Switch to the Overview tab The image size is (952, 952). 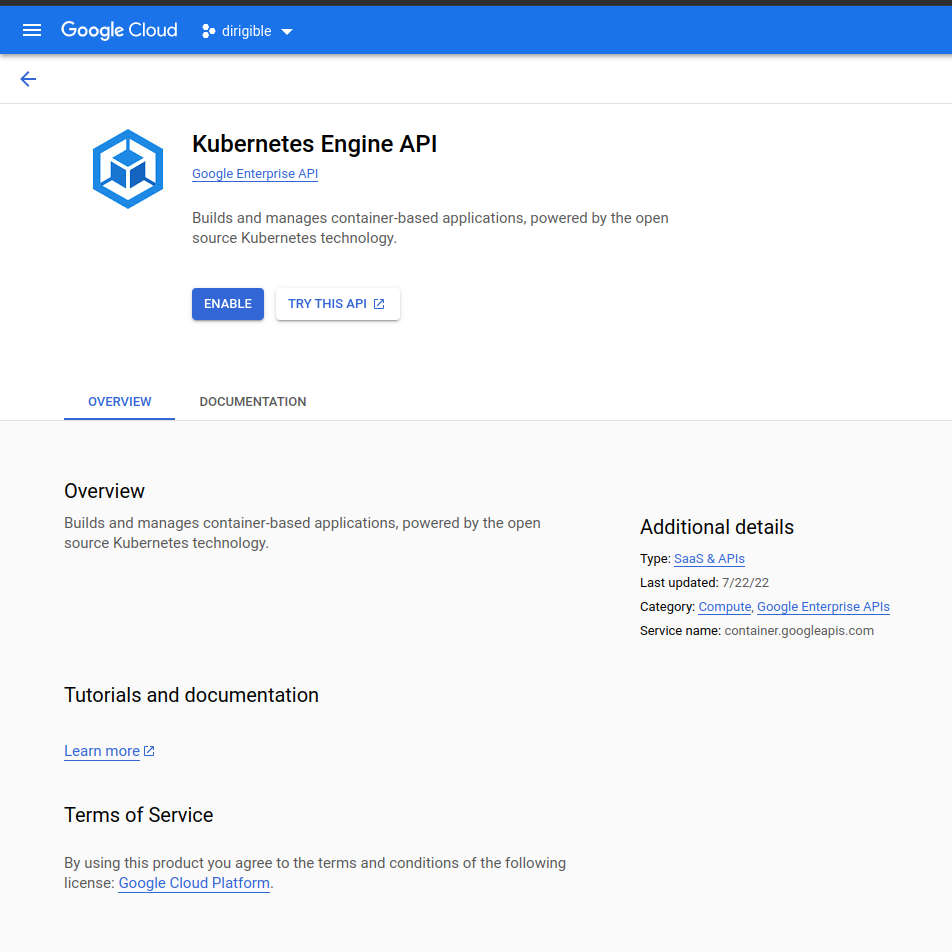(x=120, y=401)
